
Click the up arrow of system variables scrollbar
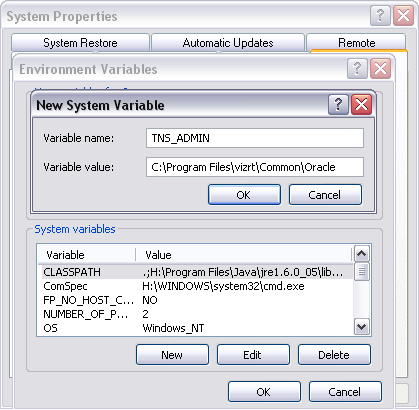pos(362,254)
